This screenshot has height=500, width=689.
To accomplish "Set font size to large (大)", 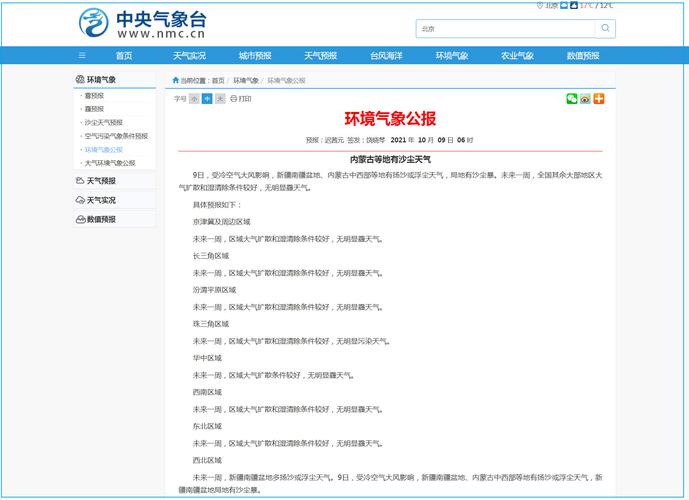I will point(220,98).
